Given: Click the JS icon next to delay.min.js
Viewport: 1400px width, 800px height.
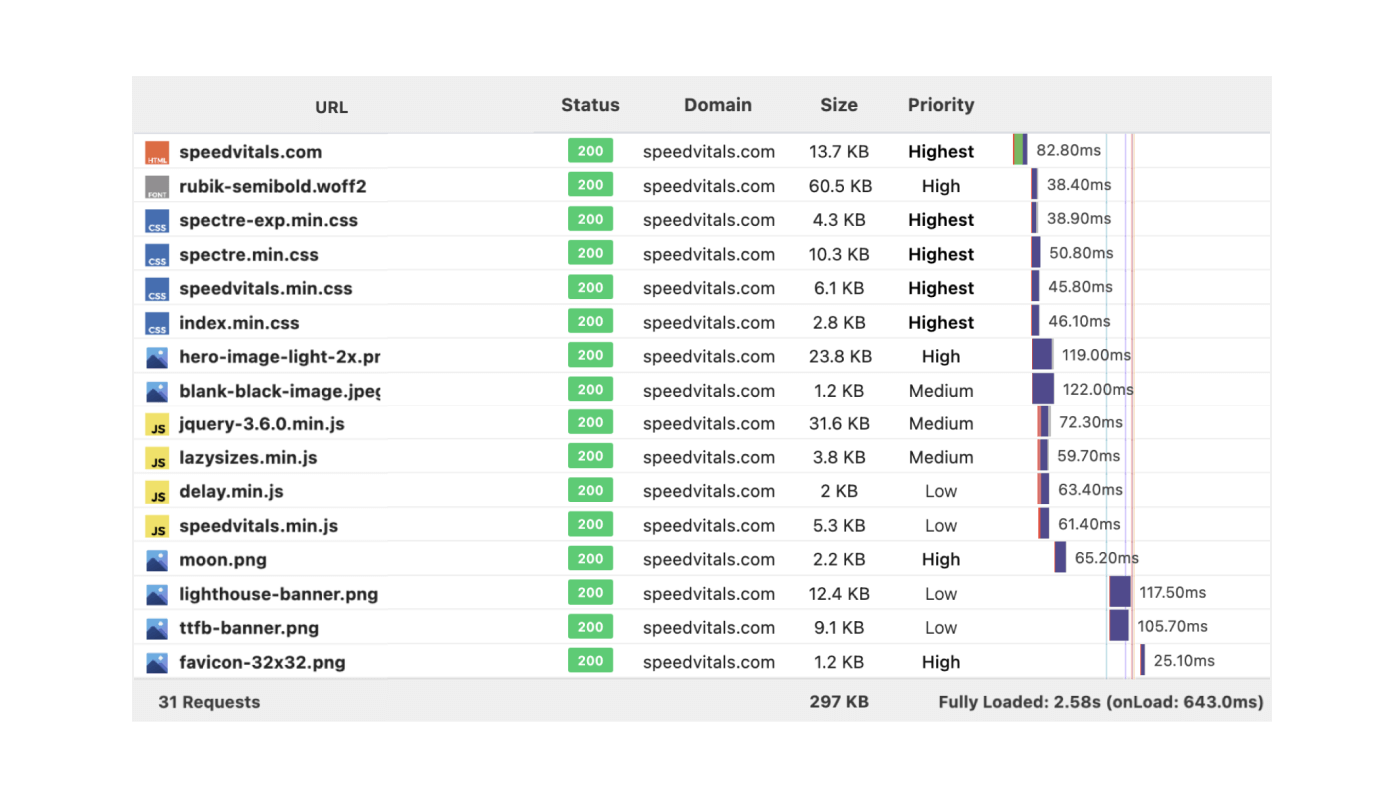Looking at the screenshot, I should [x=157, y=491].
